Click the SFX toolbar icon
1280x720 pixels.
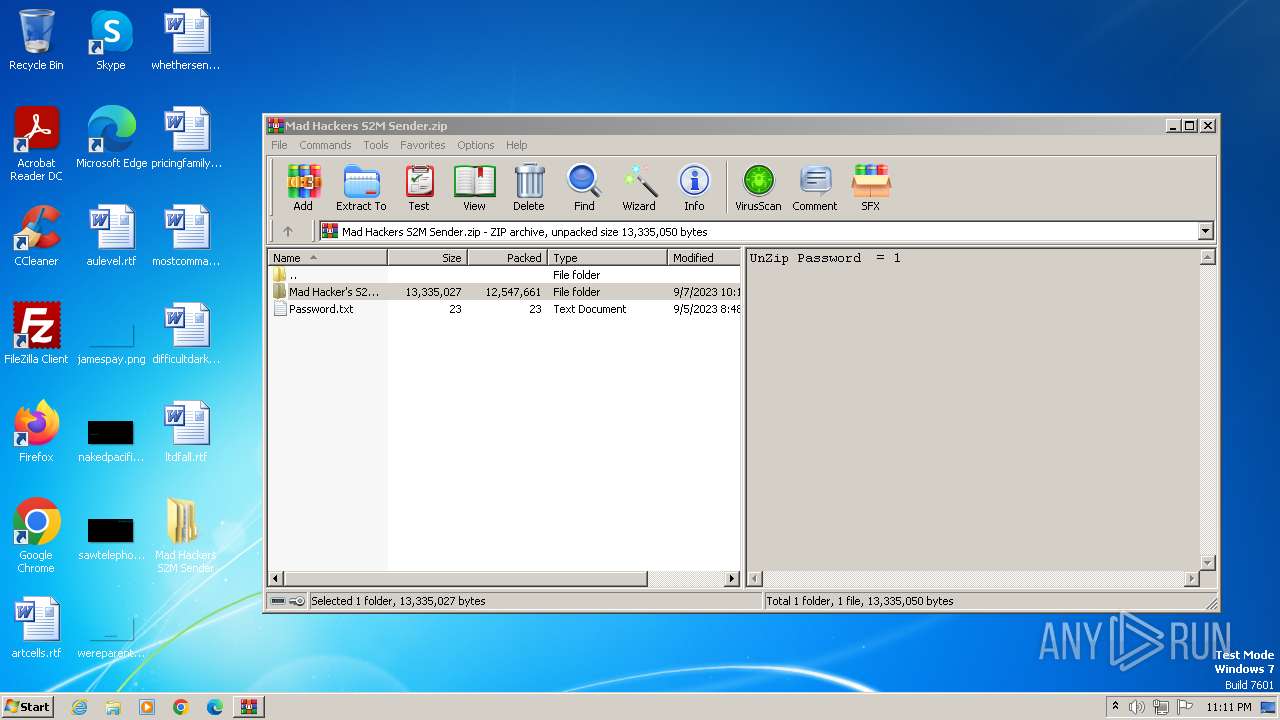[871, 188]
